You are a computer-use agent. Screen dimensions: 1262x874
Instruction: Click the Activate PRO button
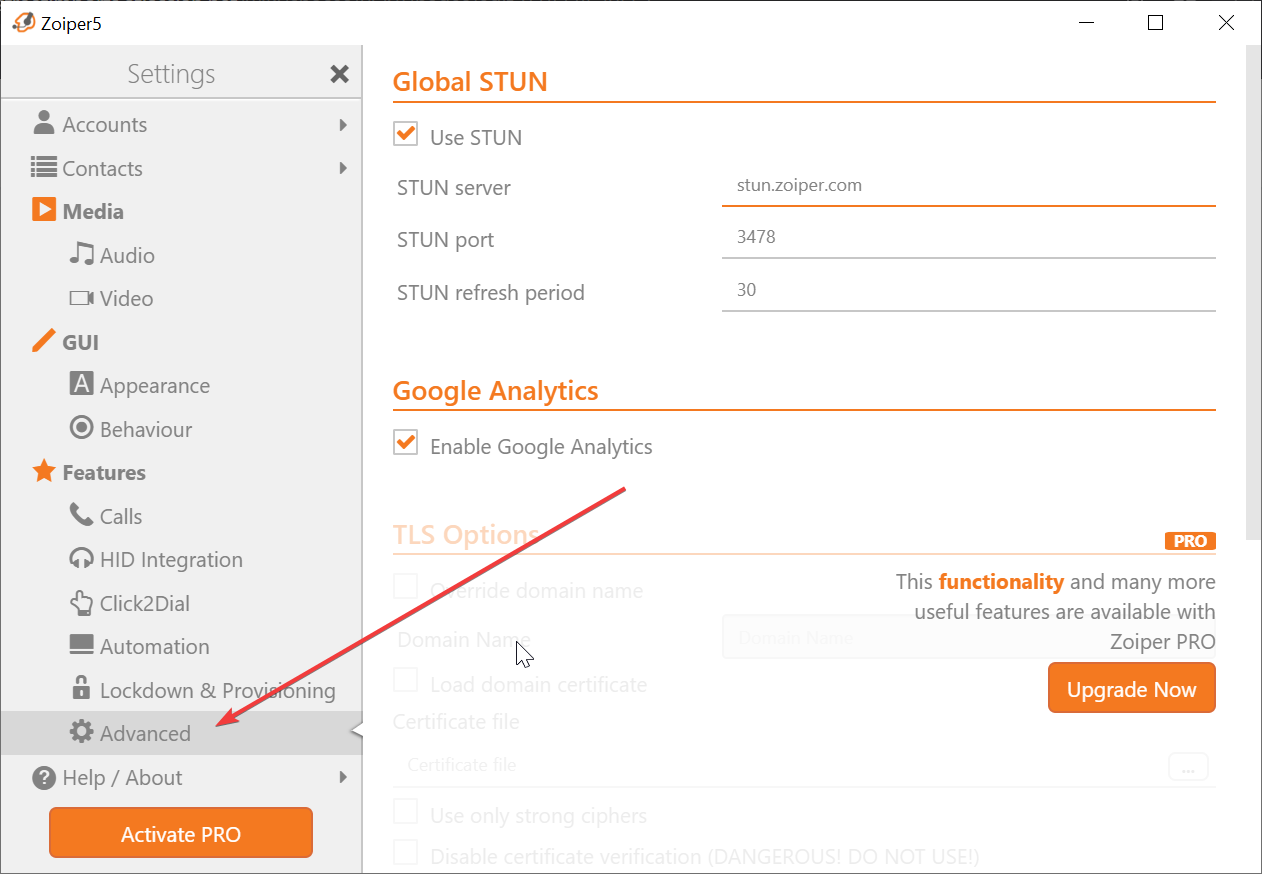click(181, 833)
